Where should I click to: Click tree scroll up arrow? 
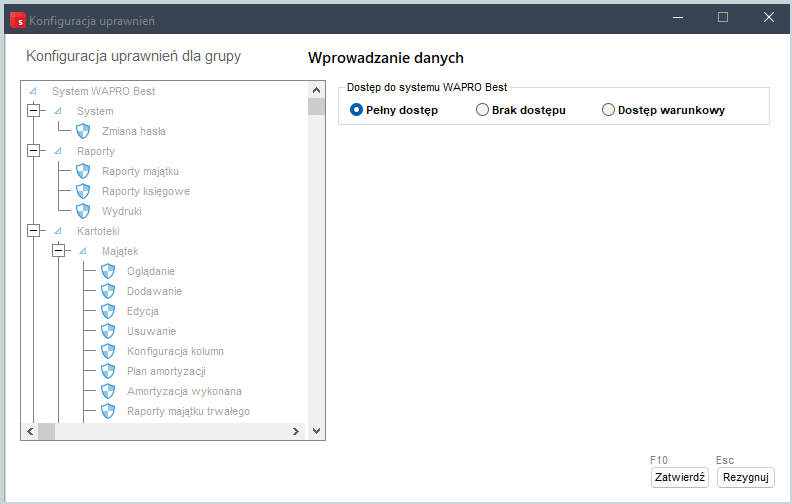click(x=317, y=90)
